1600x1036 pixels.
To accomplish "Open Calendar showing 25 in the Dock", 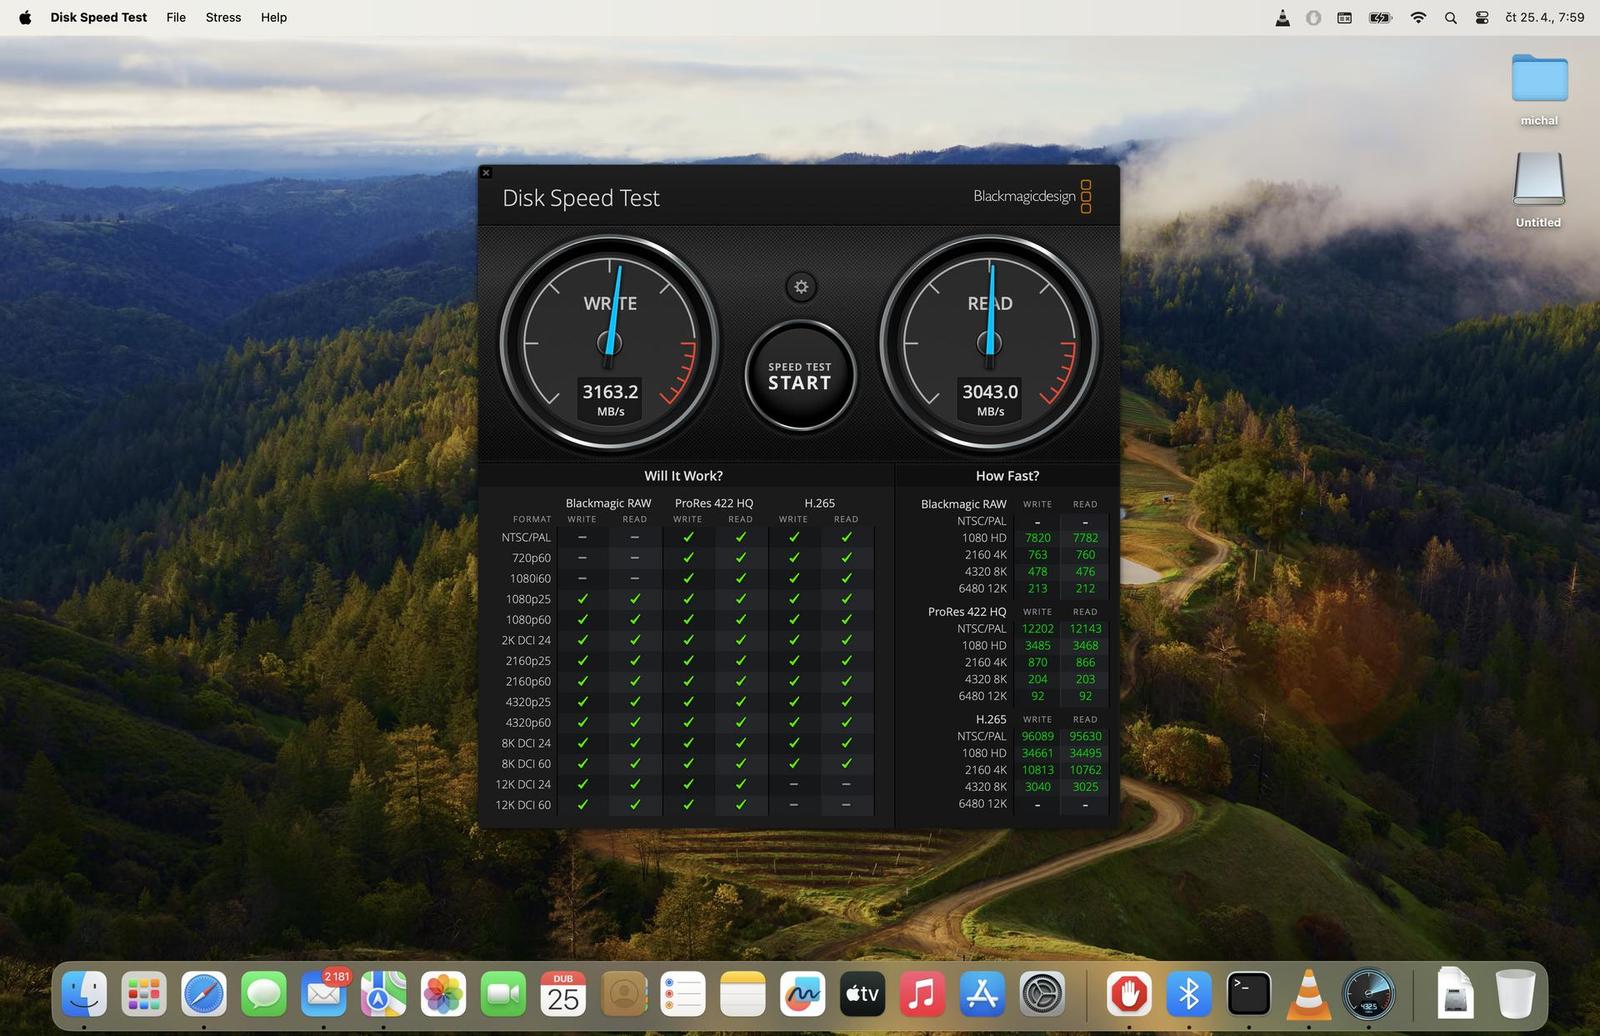I will 563,995.
